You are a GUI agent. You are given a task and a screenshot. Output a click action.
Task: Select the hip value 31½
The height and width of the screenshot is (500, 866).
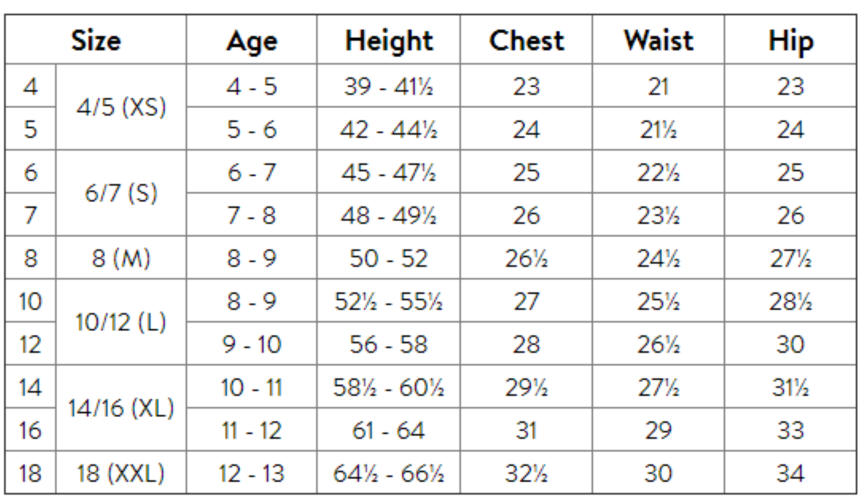point(790,388)
